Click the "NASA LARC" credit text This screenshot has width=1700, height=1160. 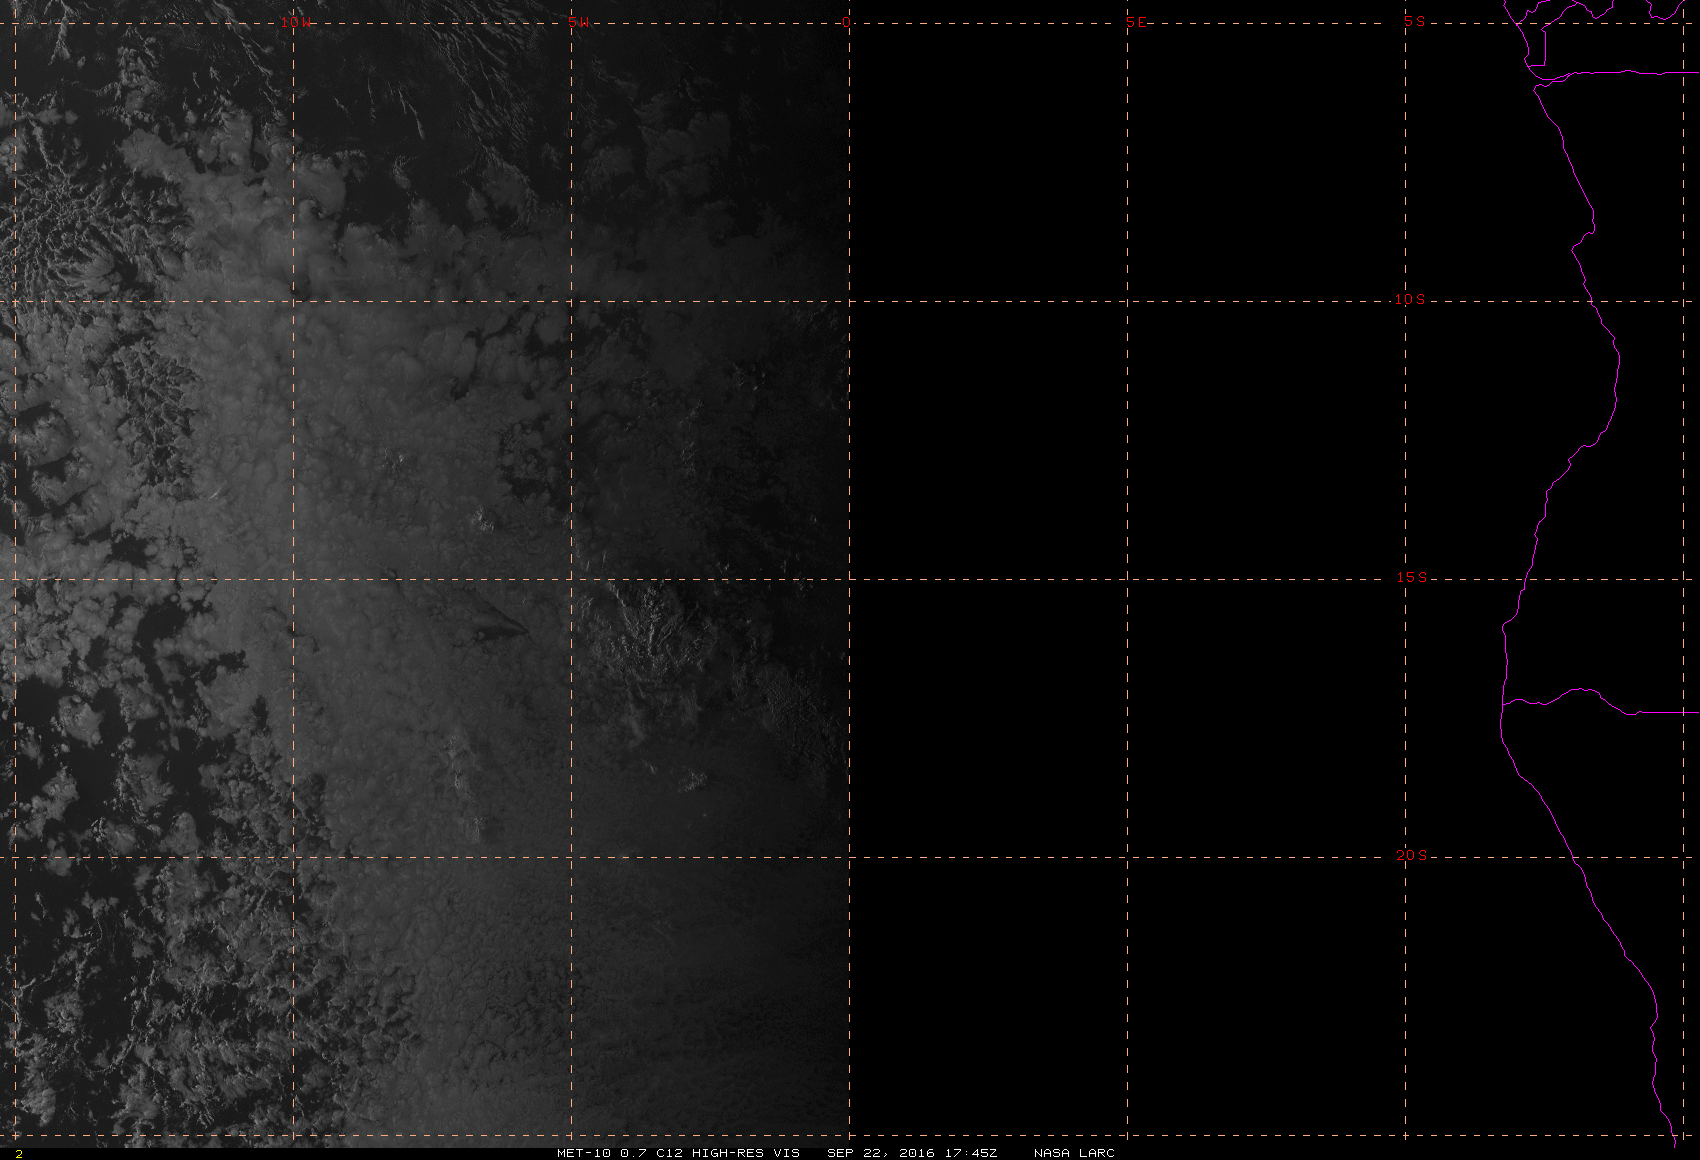1074,1153
